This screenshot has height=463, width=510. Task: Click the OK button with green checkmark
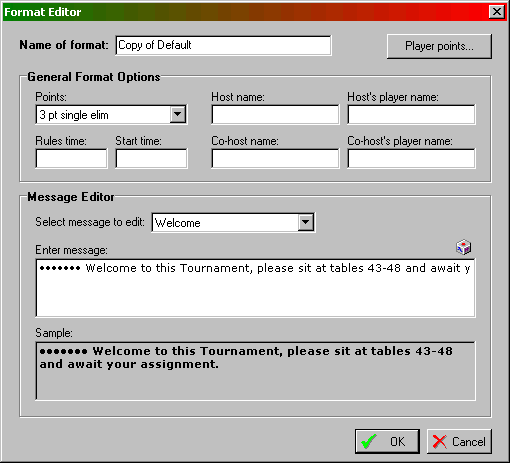click(387, 441)
